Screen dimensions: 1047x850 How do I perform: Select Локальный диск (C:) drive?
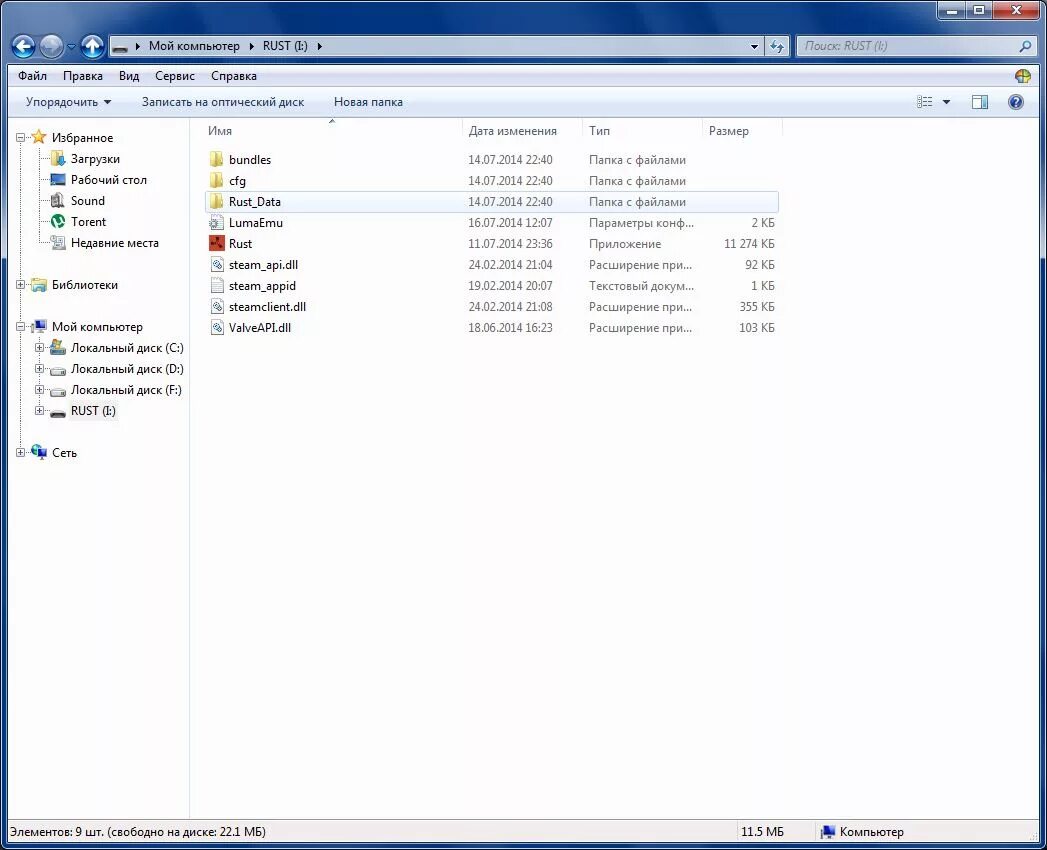127,348
